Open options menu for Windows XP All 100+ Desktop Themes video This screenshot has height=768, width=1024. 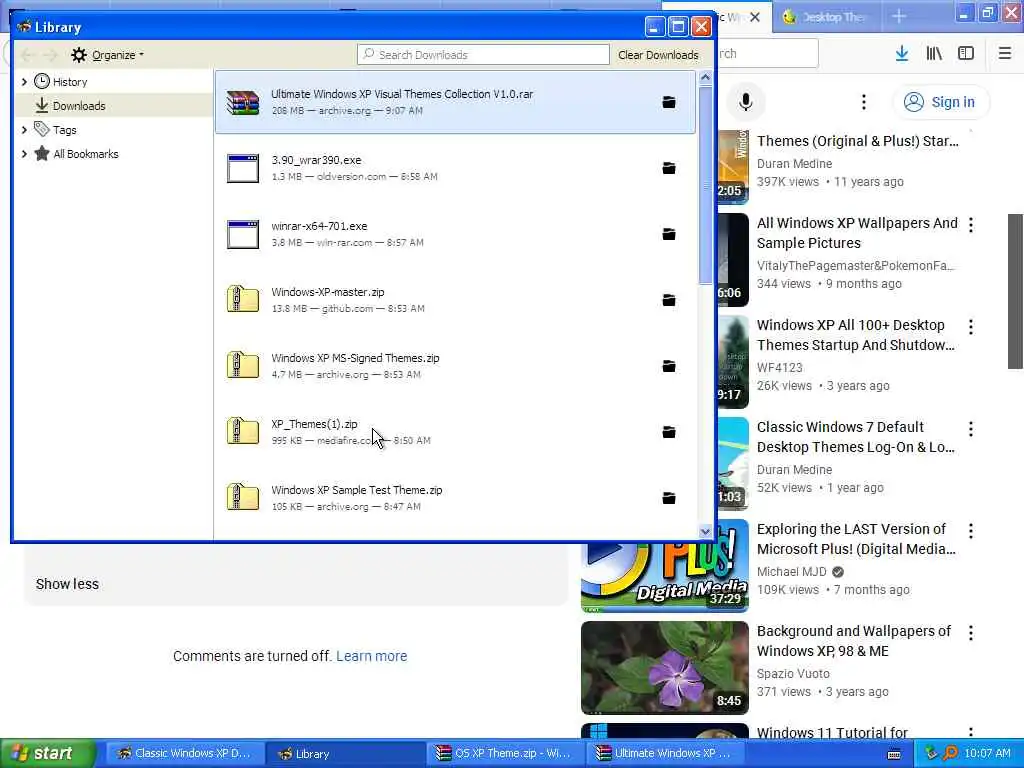click(x=971, y=327)
